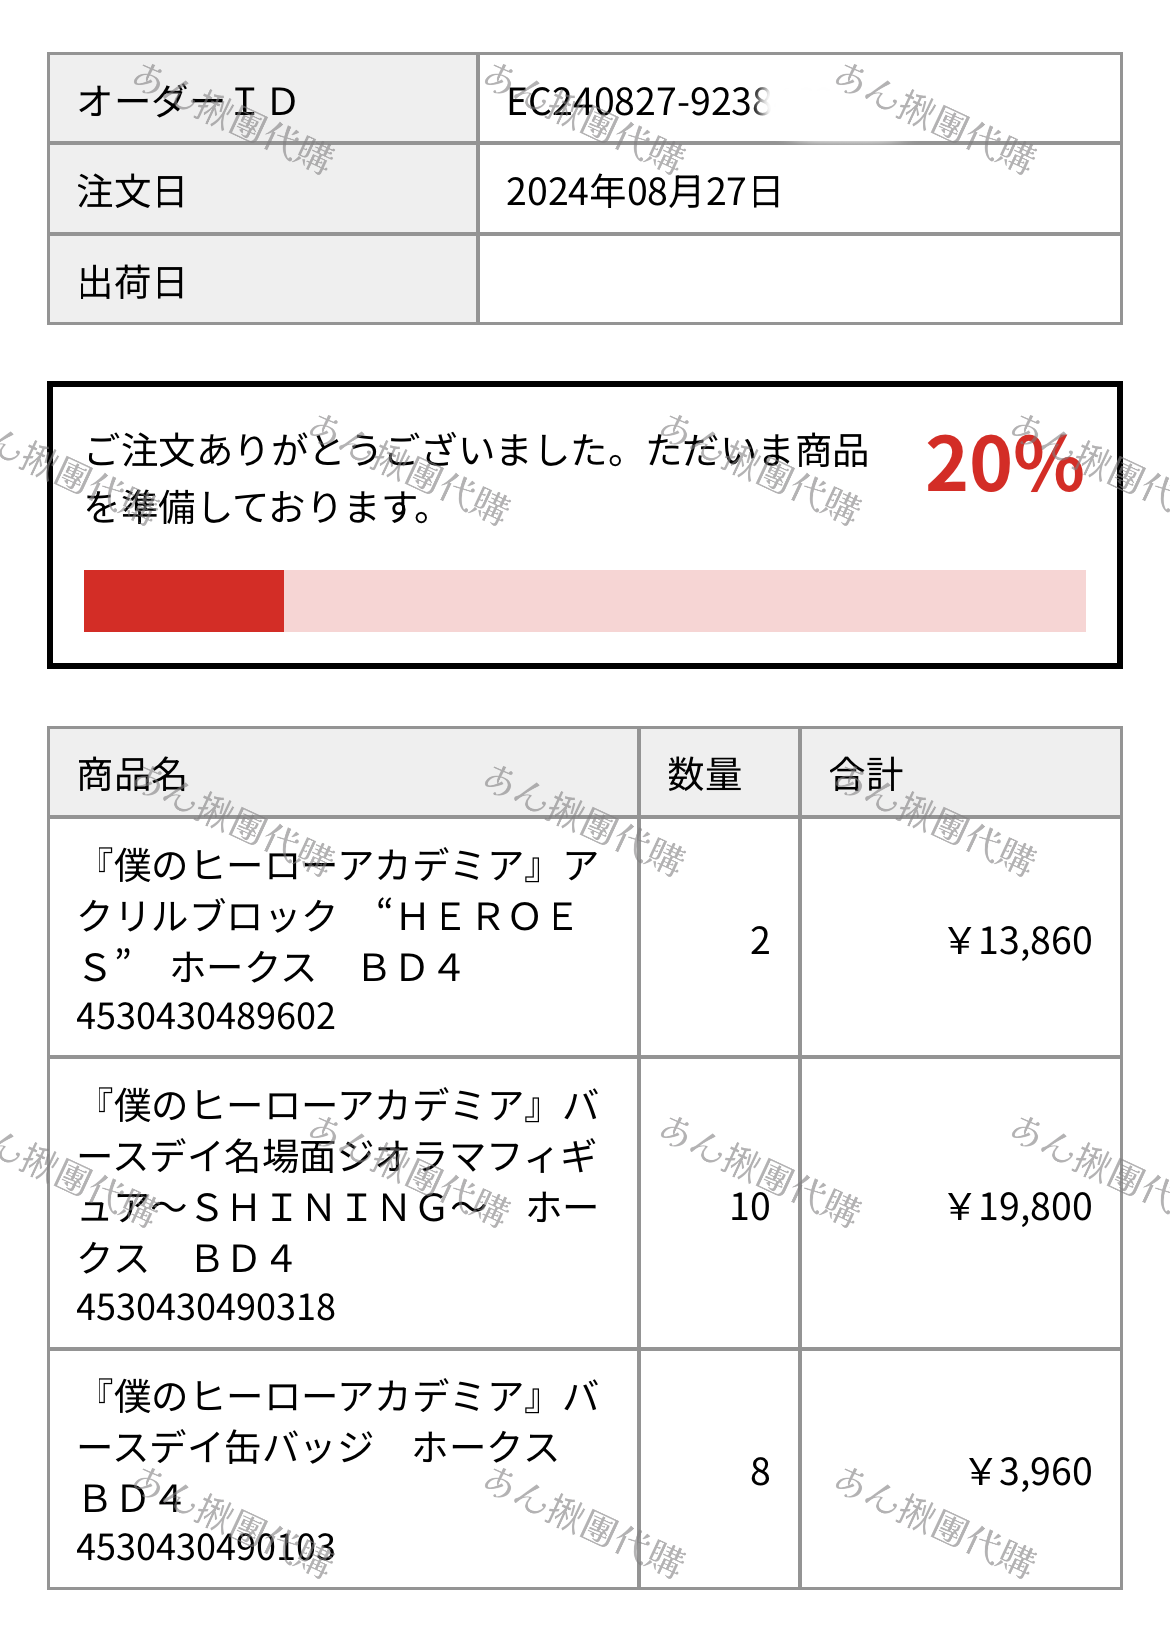Click product code 4530430489602
Image resolution: width=1170 pixels, height=1634 pixels.
tap(206, 1016)
